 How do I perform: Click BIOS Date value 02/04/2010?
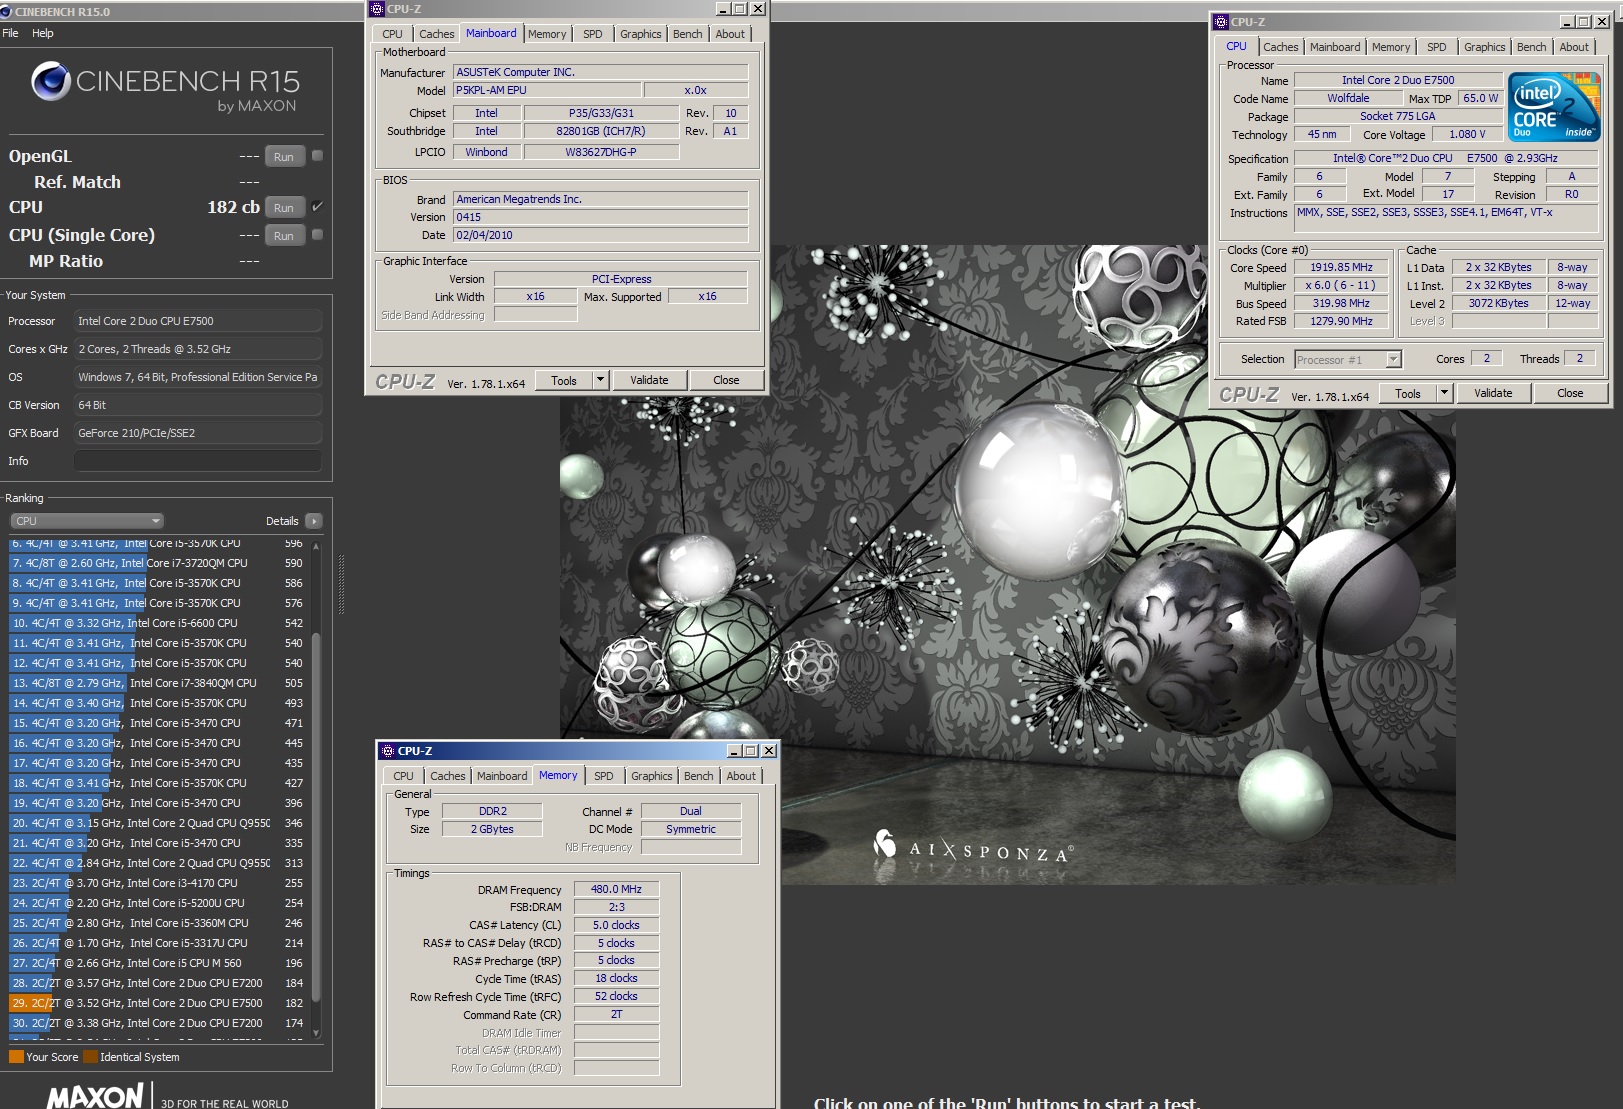[x=600, y=235]
